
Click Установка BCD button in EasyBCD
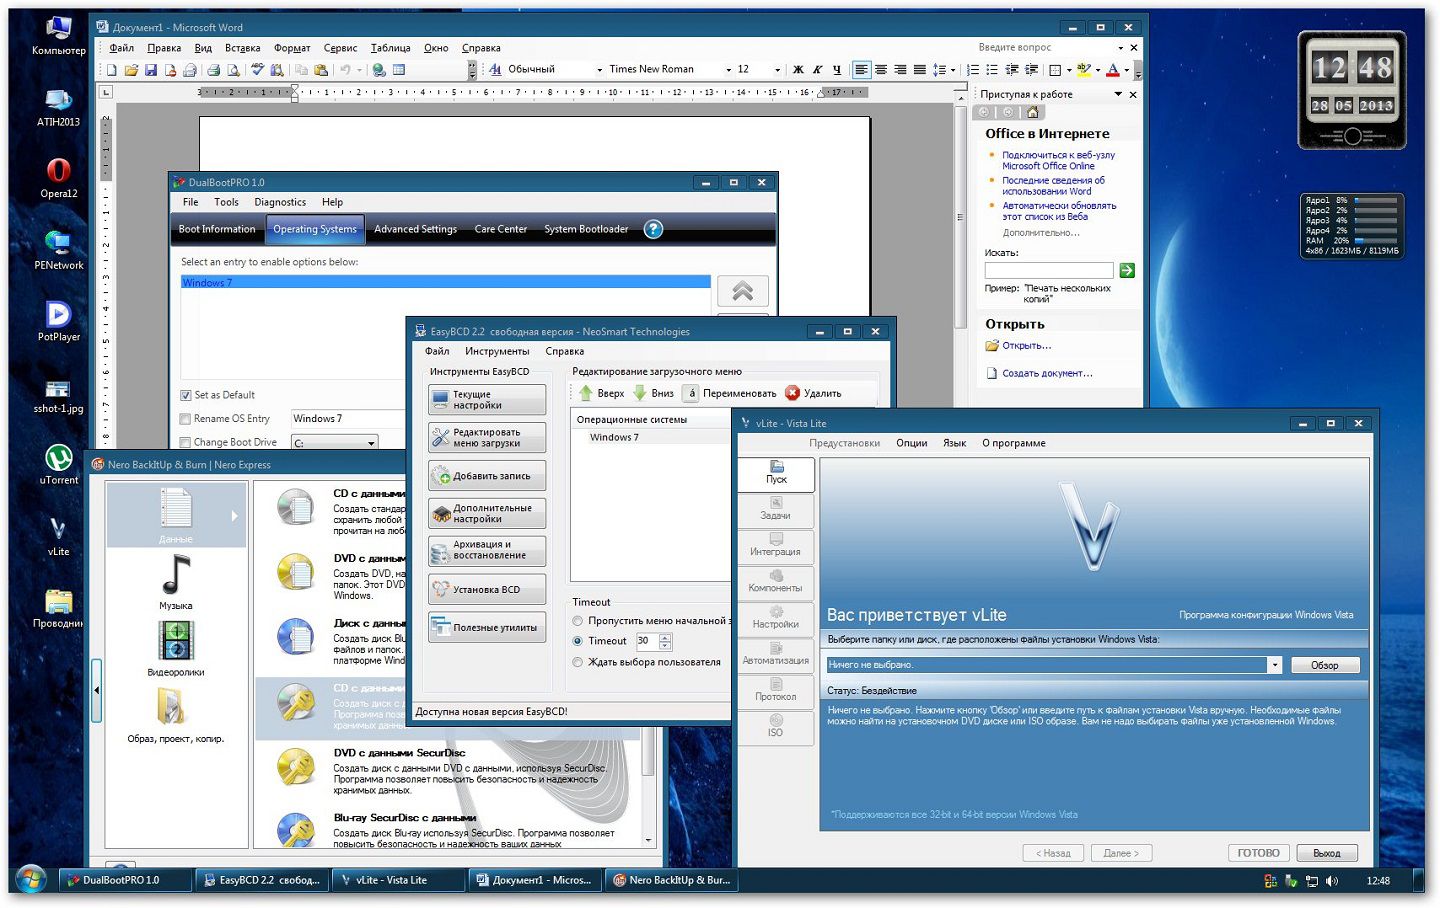pyautogui.click(x=487, y=590)
